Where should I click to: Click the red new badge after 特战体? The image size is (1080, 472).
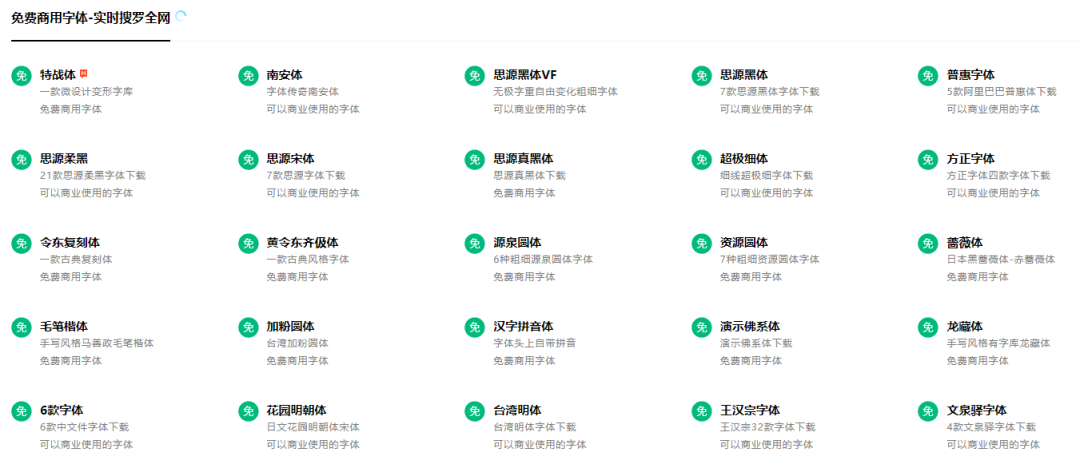pos(84,72)
